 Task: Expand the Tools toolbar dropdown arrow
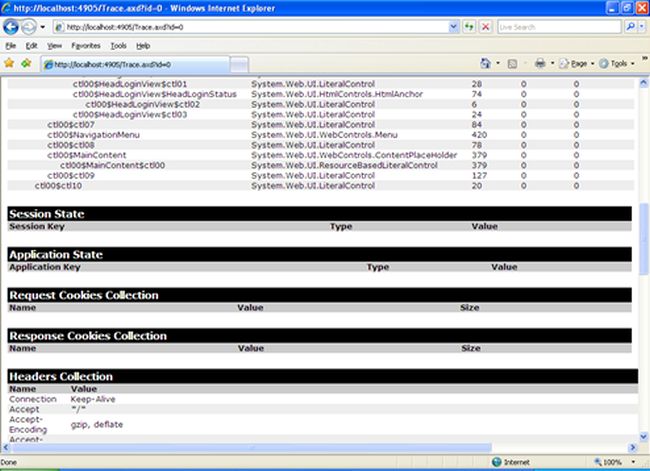(633, 63)
